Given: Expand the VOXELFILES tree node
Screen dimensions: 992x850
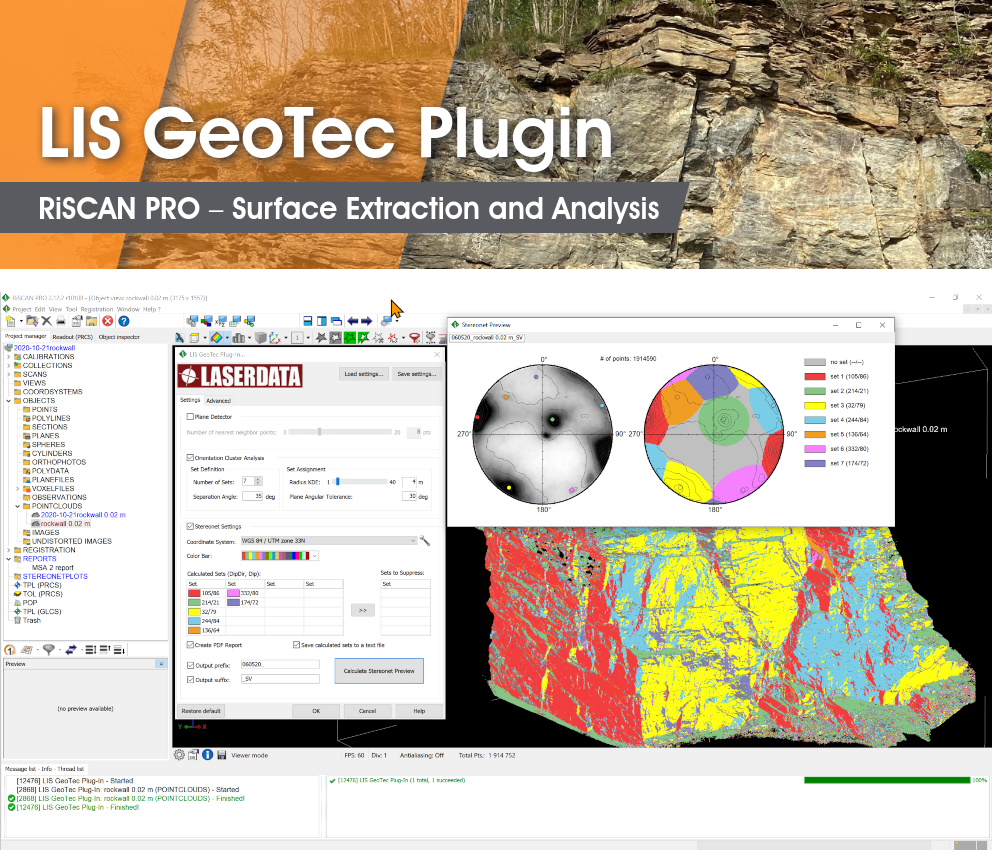Looking at the screenshot, I should click(18, 489).
